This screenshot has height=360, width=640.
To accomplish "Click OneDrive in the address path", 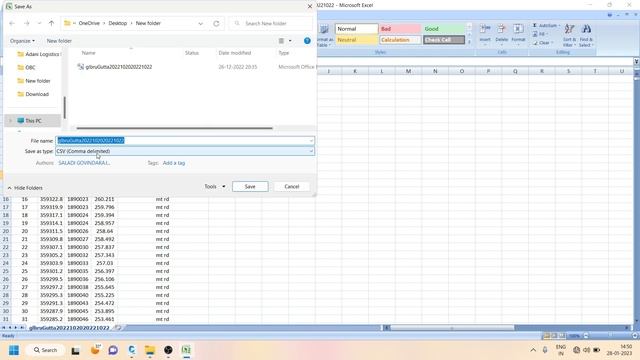I will point(89,23).
